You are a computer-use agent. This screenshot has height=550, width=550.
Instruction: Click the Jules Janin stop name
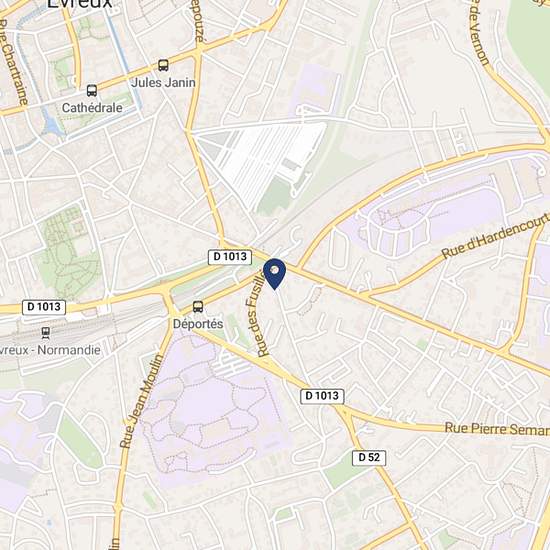163,82
